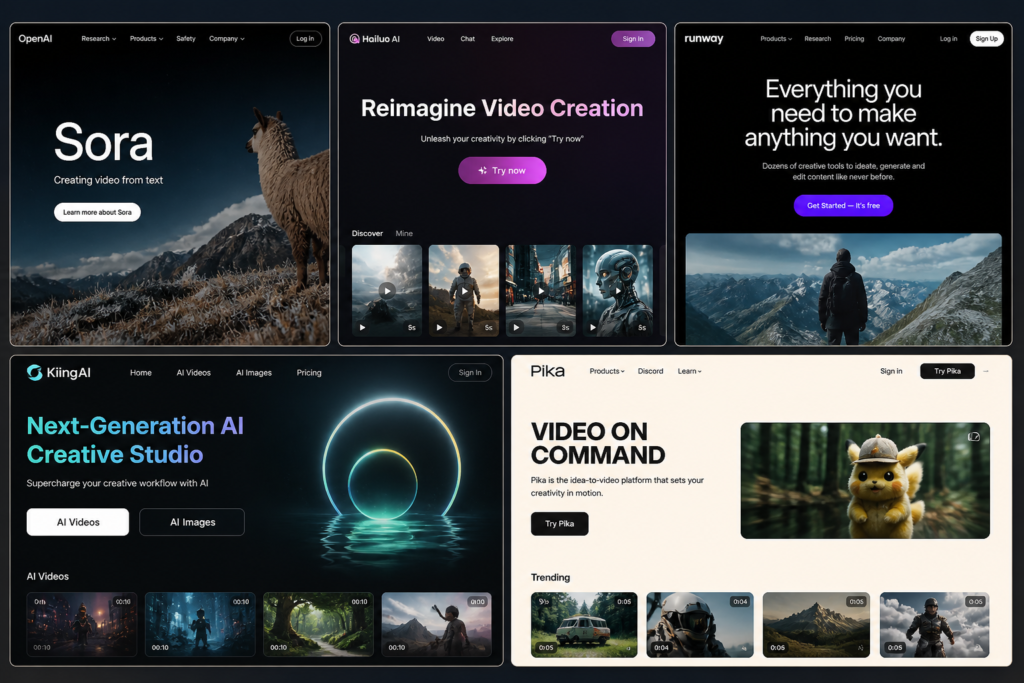Click the arrow icon right of Pika's nav Try Pika button
1024x683 pixels.
pyautogui.click(x=986, y=371)
